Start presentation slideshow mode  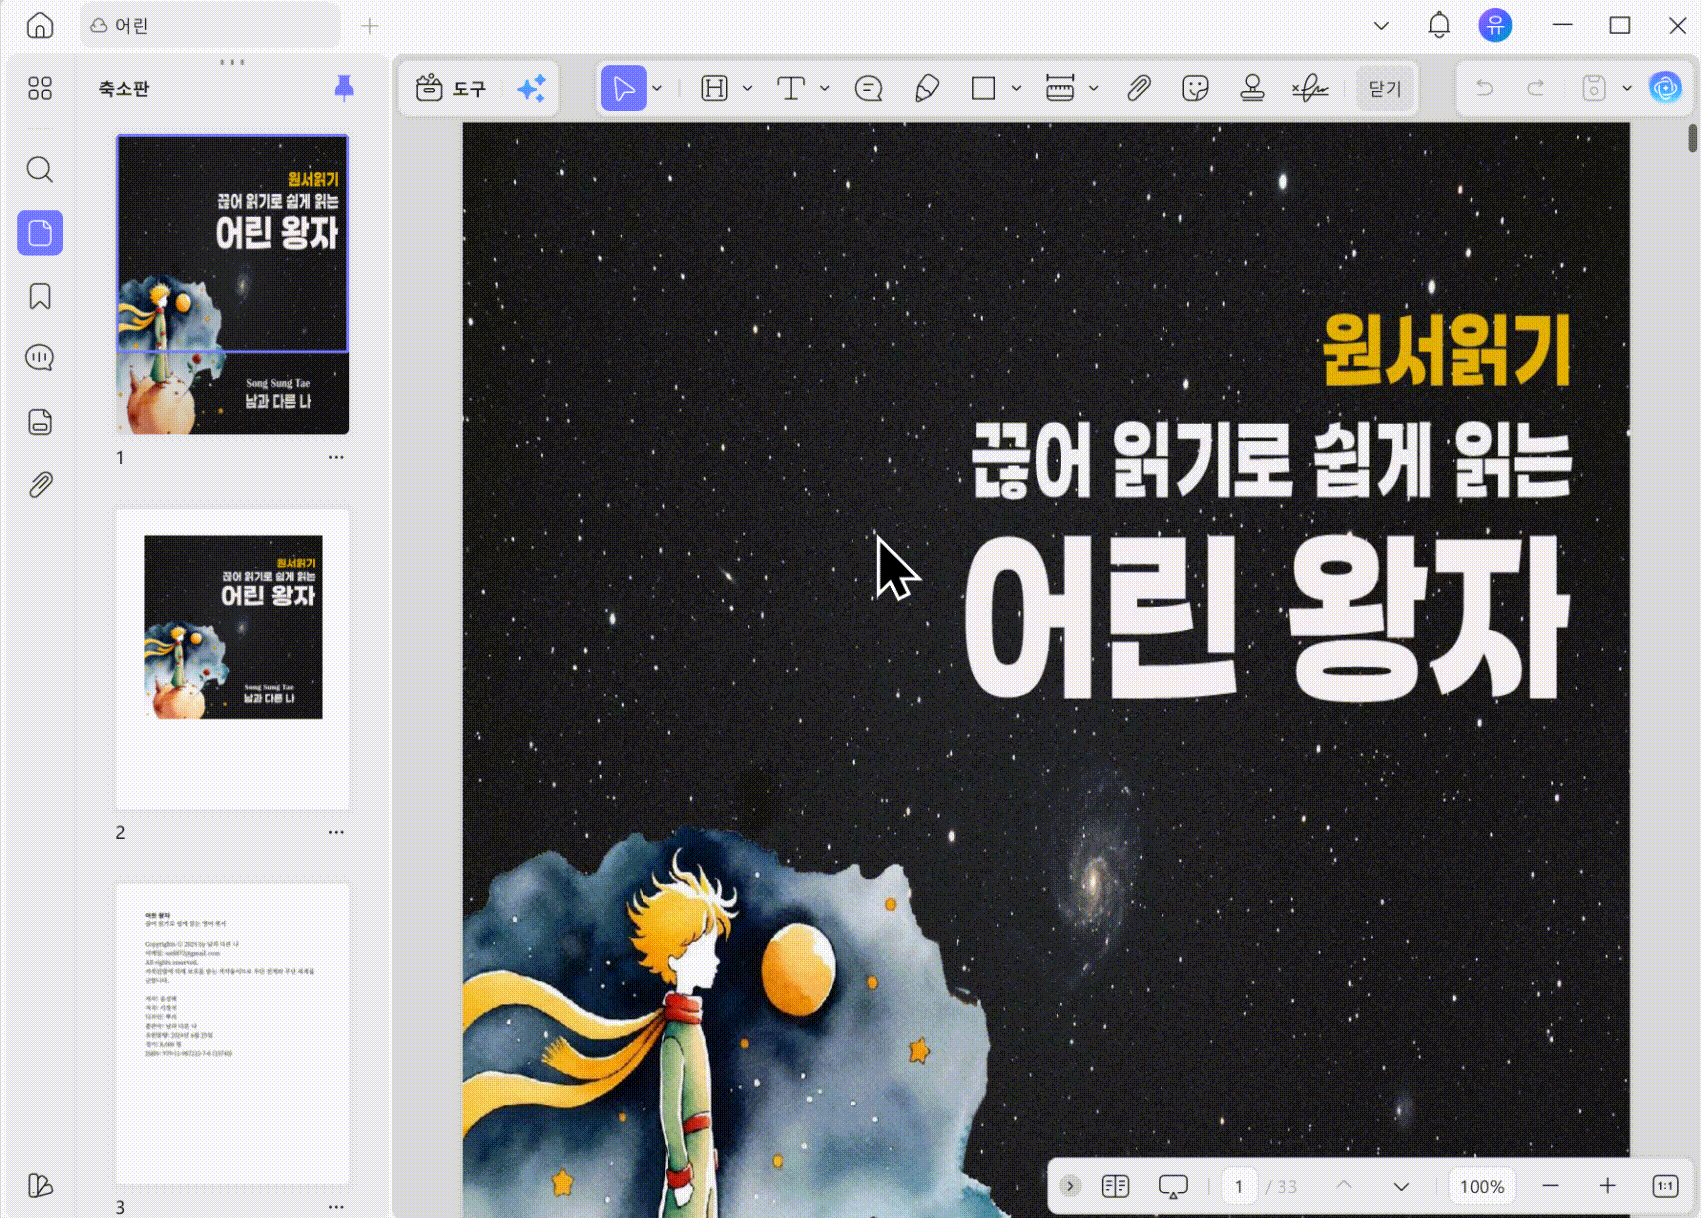pyautogui.click(x=1173, y=1186)
